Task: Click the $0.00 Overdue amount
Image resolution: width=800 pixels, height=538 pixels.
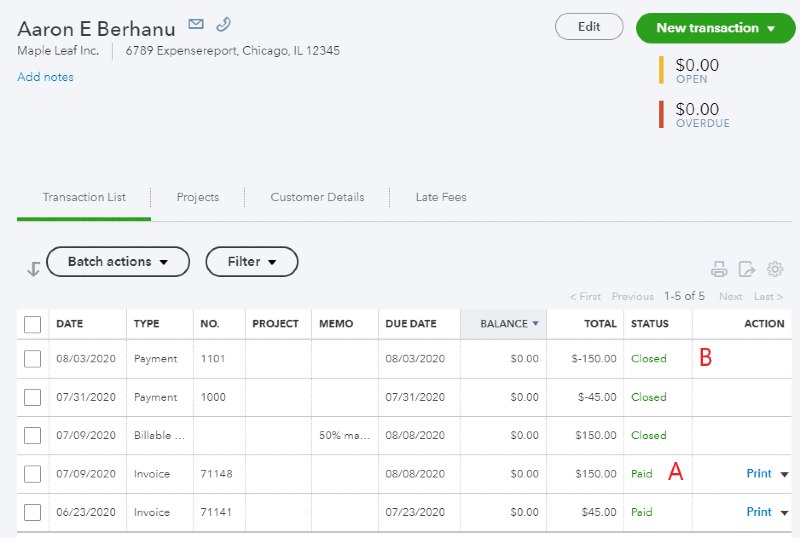Action: [697, 109]
